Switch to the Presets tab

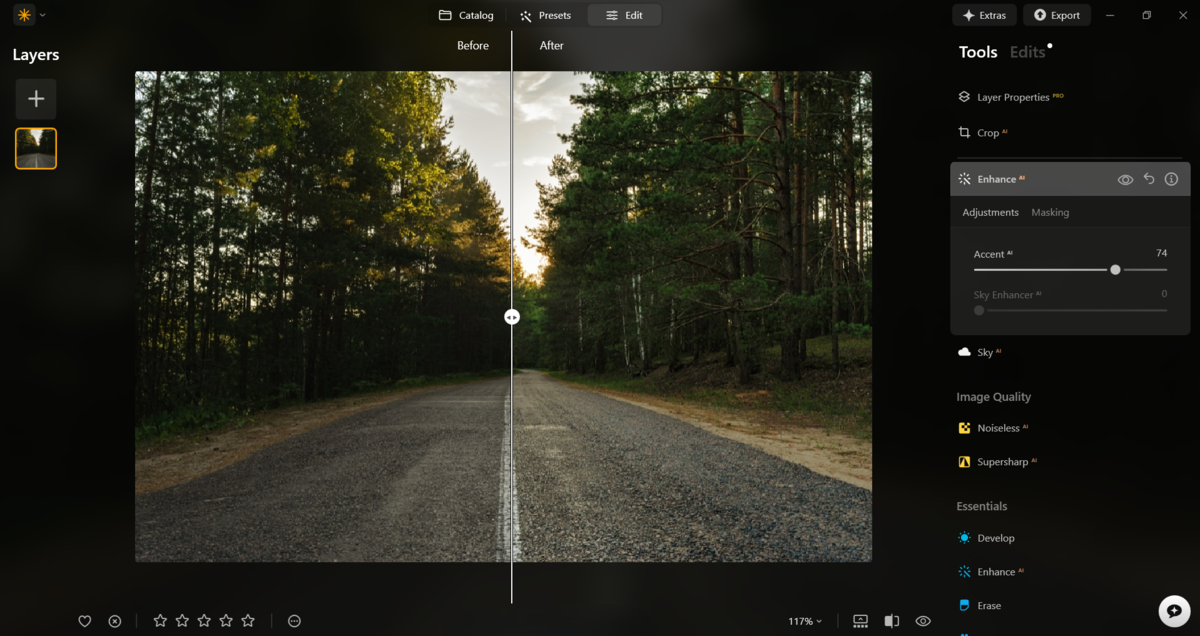point(545,15)
